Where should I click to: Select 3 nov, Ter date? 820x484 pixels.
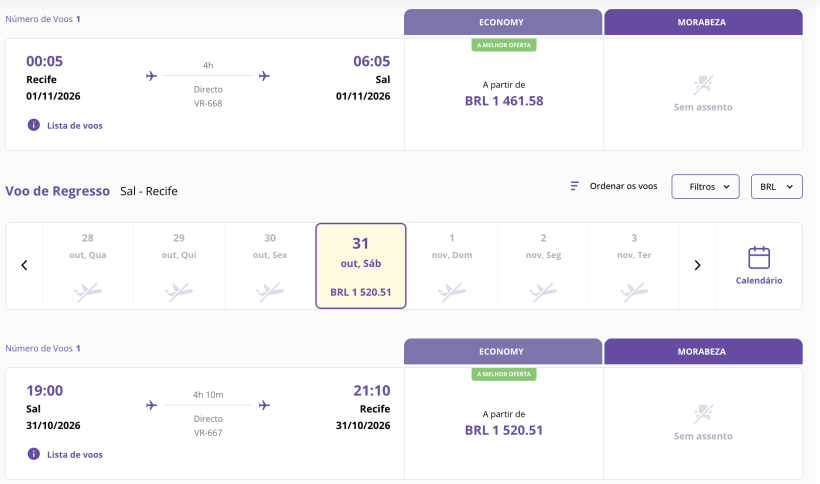pyautogui.click(x=634, y=266)
